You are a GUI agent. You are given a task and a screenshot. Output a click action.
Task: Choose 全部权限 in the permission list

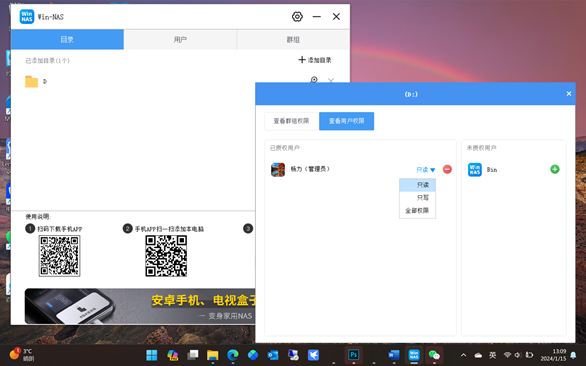[417, 210]
